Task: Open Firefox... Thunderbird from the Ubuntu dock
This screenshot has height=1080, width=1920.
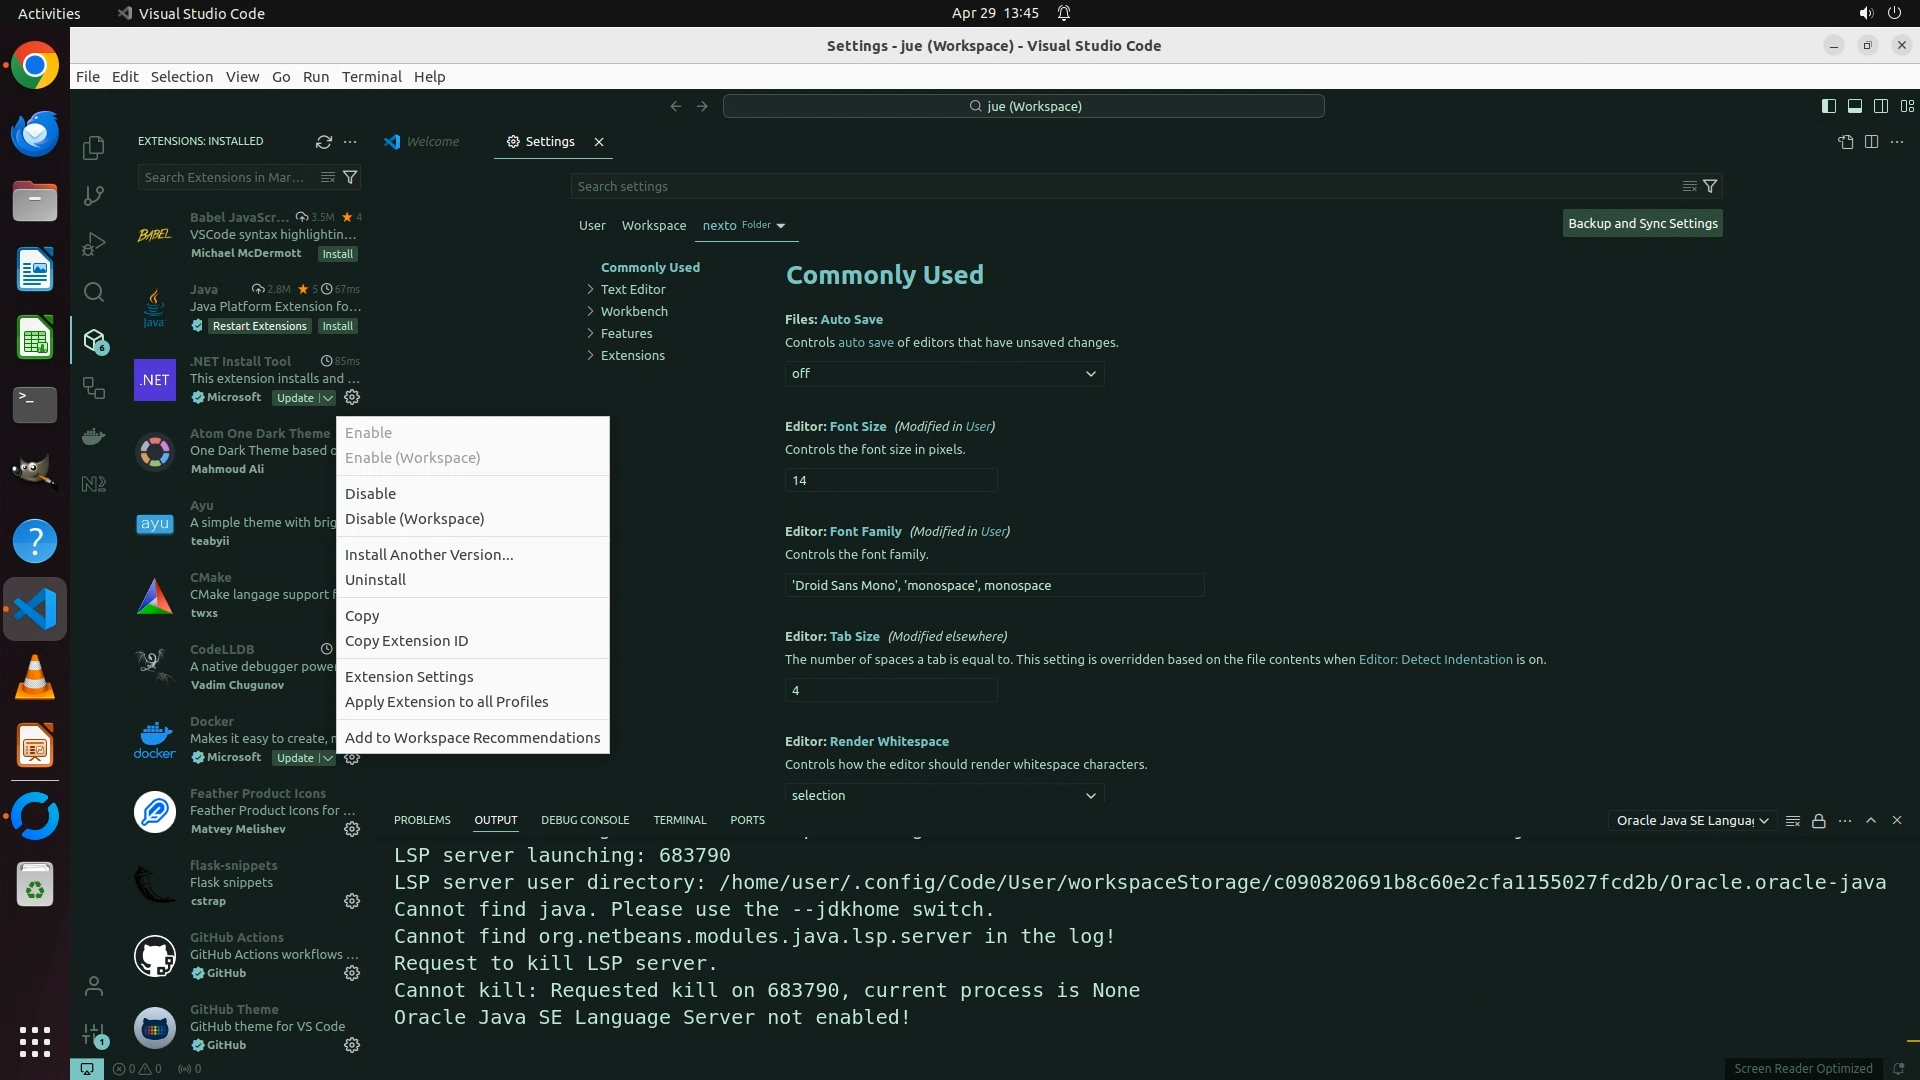Action: click(35, 134)
